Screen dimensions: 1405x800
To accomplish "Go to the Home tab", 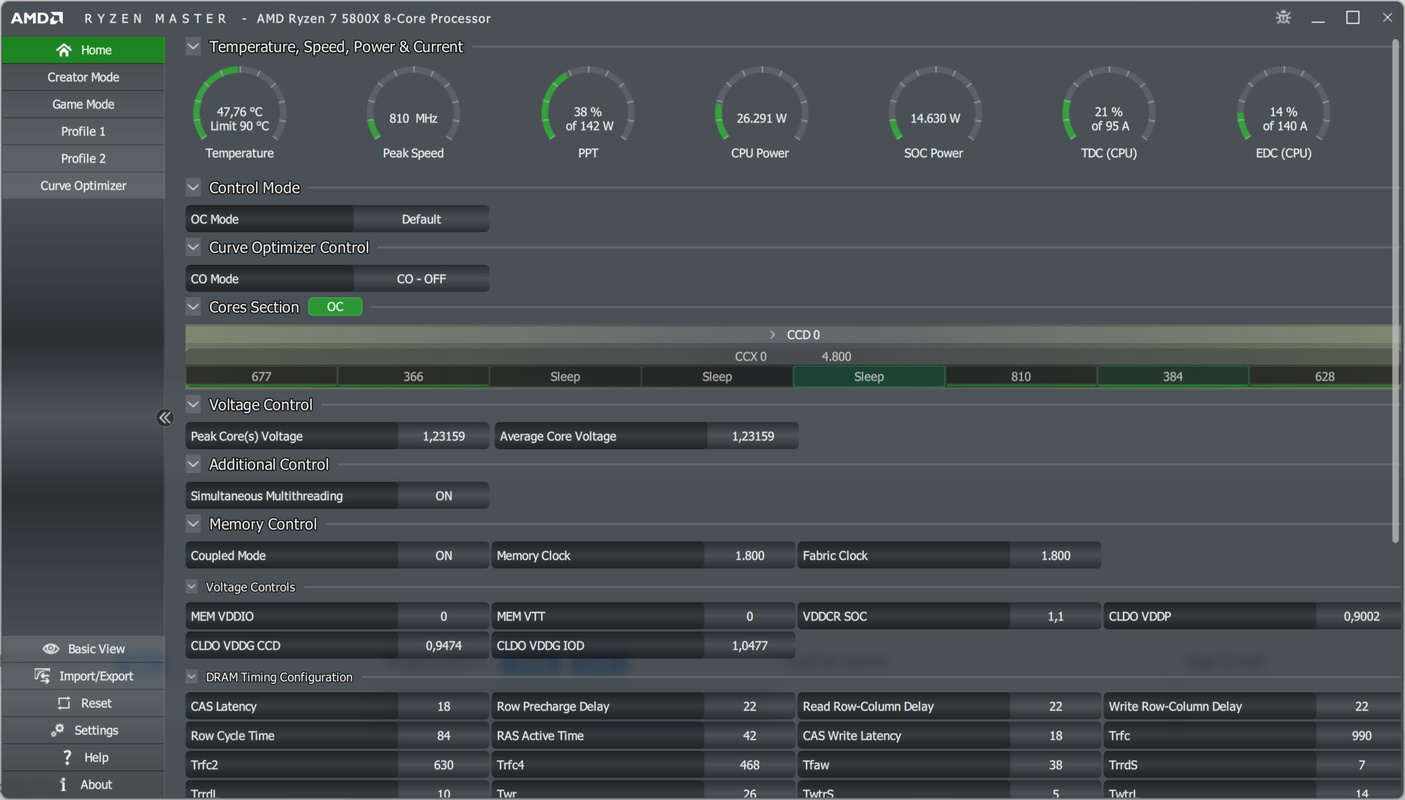I will pyautogui.click(x=83, y=50).
